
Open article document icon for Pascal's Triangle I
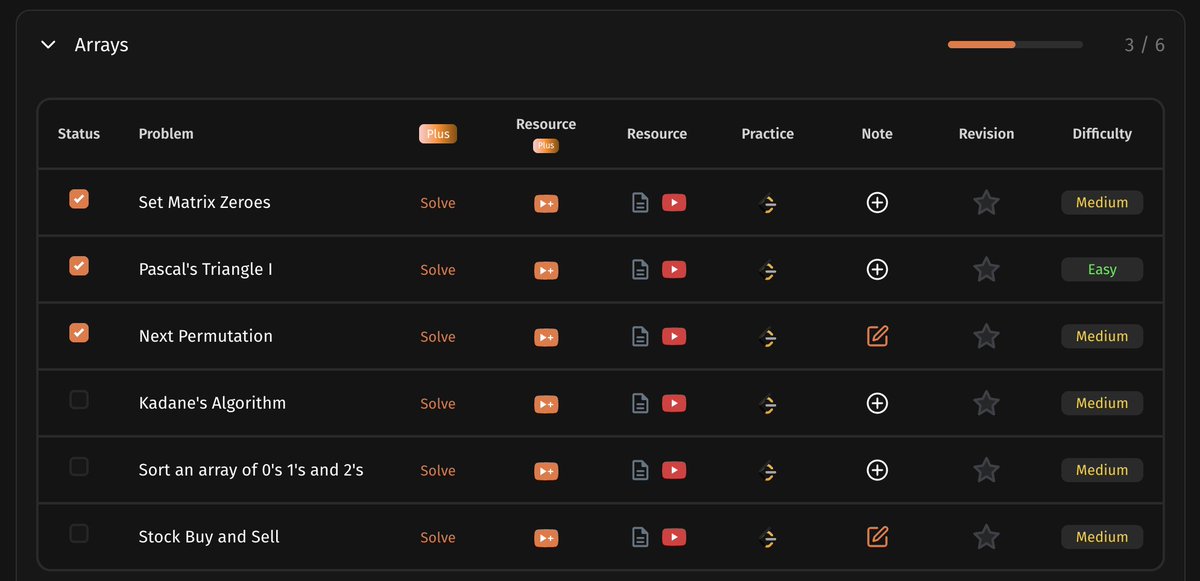coord(640,270)
